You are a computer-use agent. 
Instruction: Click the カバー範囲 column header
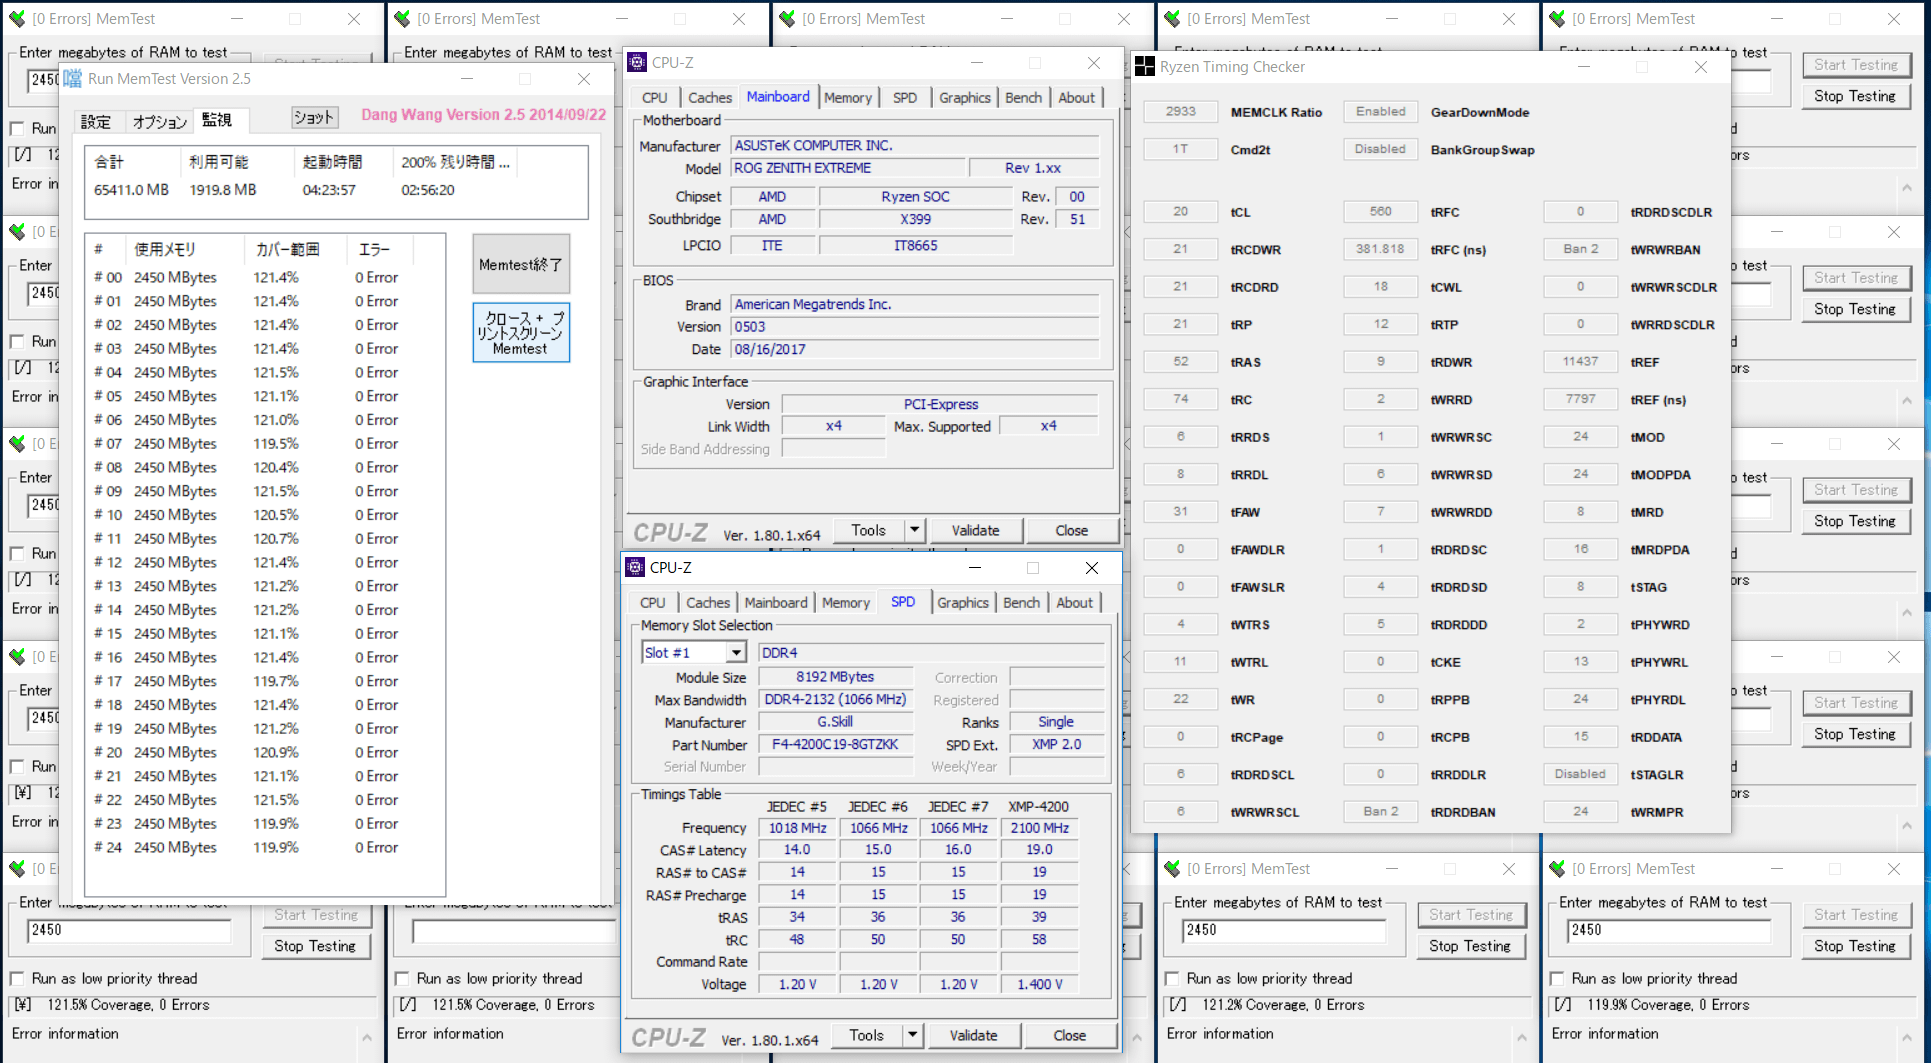pyautogui.click(x=294, y=250)
